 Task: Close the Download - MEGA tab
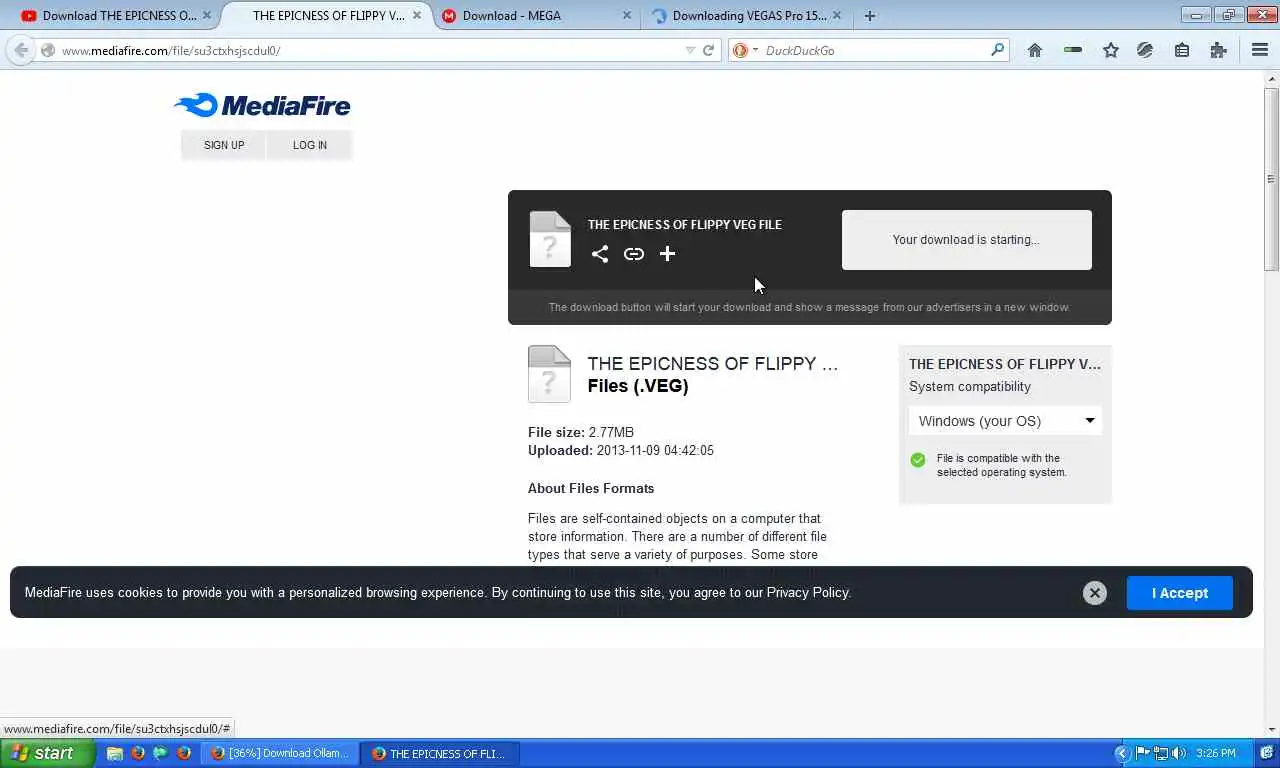click(627, 16)
